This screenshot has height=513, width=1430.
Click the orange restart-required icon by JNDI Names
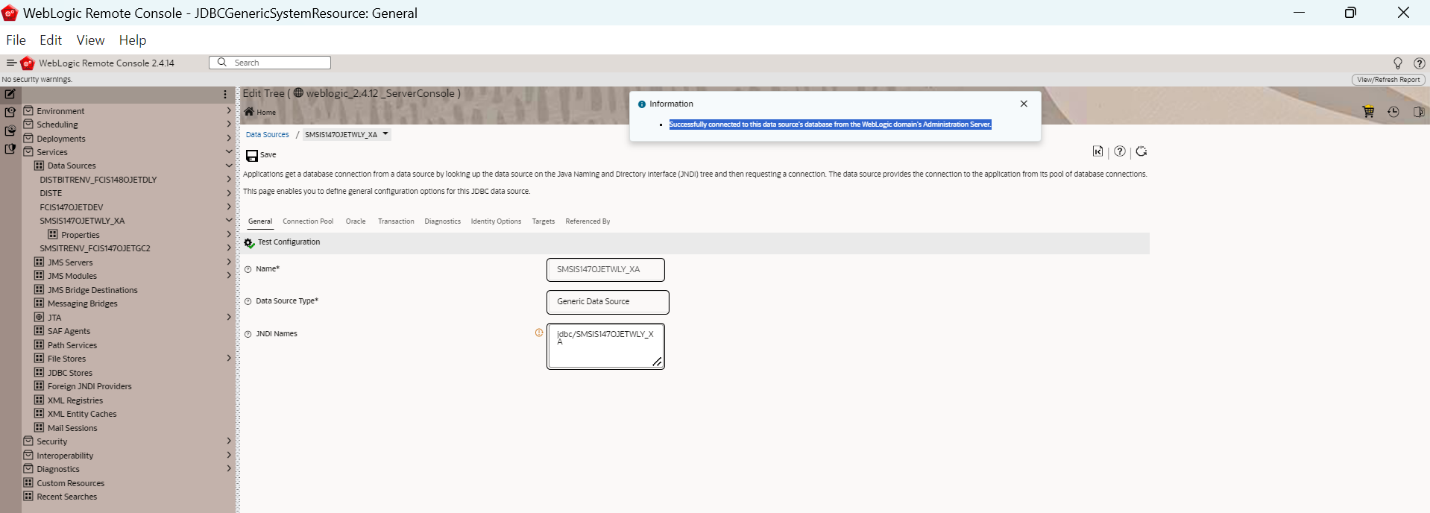coord(539,333)
